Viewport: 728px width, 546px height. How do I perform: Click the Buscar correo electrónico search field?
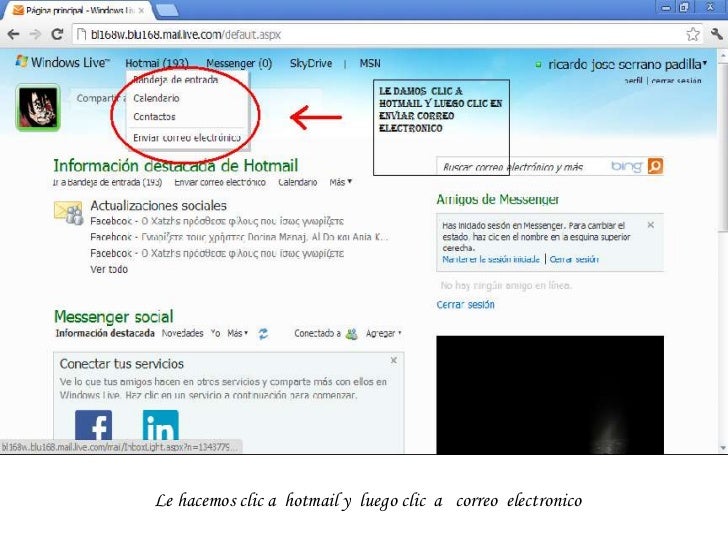click(x=523, y=166)
